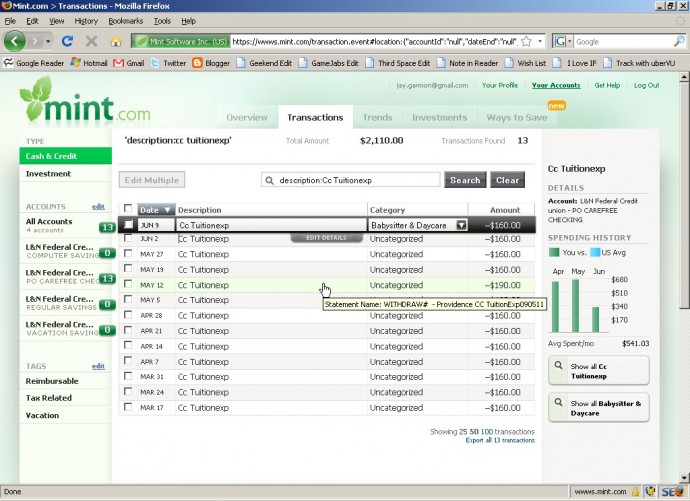
Task: Click the May spending history bar
Action: coord(575,306)
